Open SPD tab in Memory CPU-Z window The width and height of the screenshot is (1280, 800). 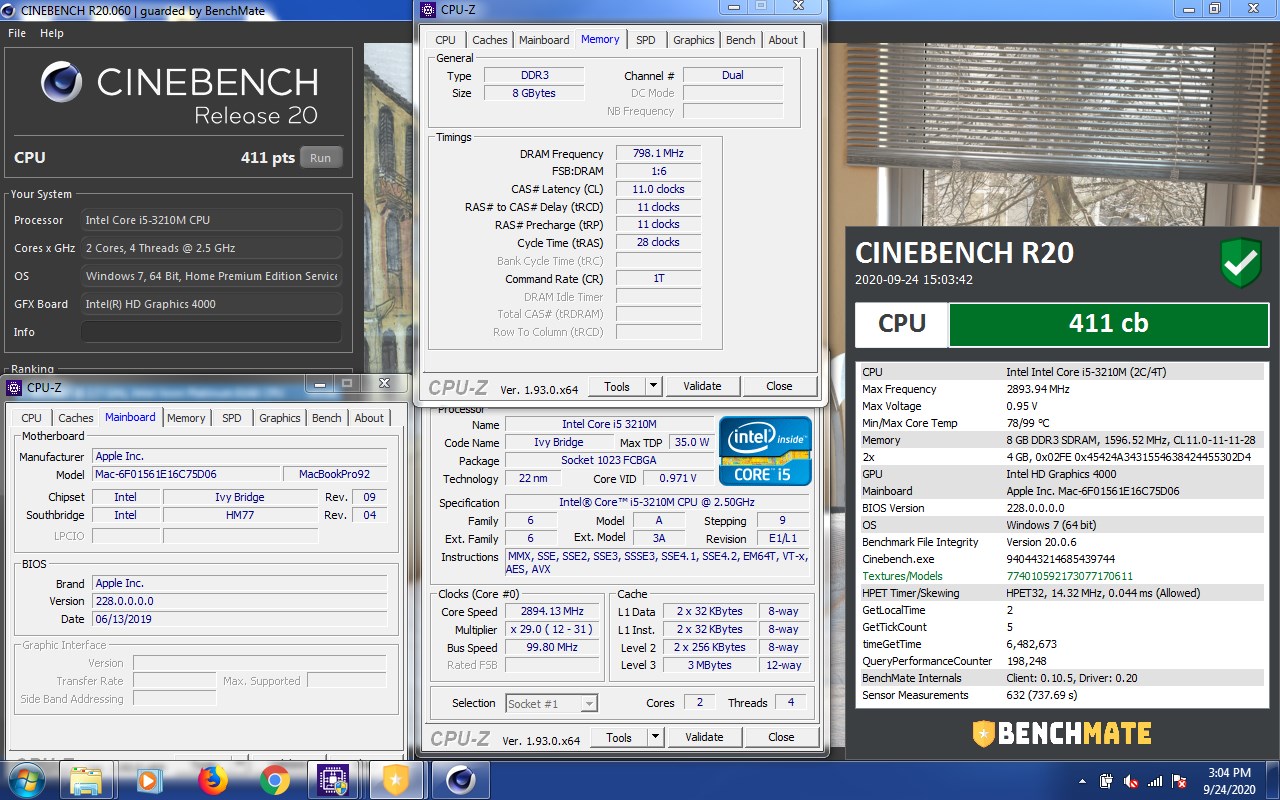pyautogui.click(x=646, y=40)
